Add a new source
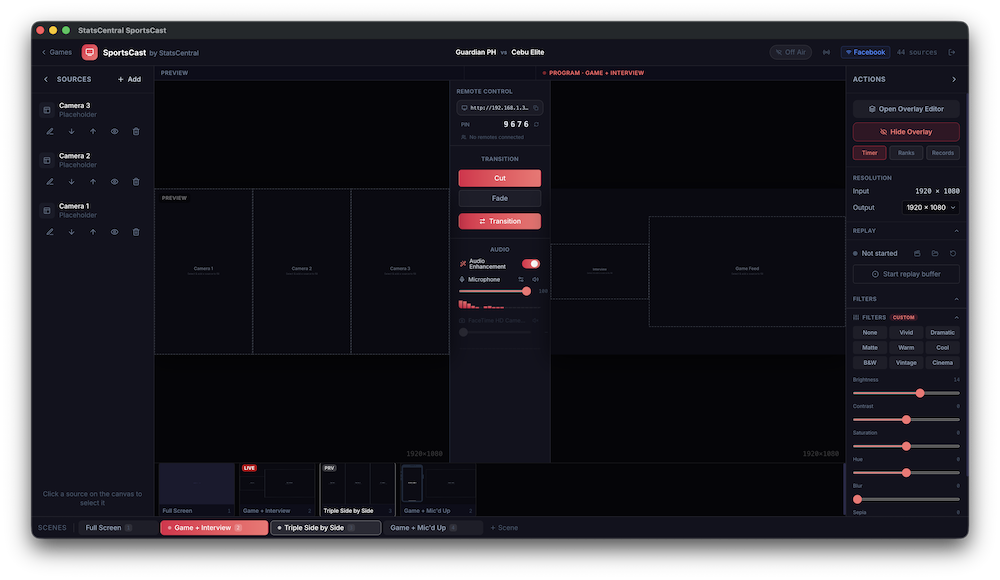 click(129, 79)
